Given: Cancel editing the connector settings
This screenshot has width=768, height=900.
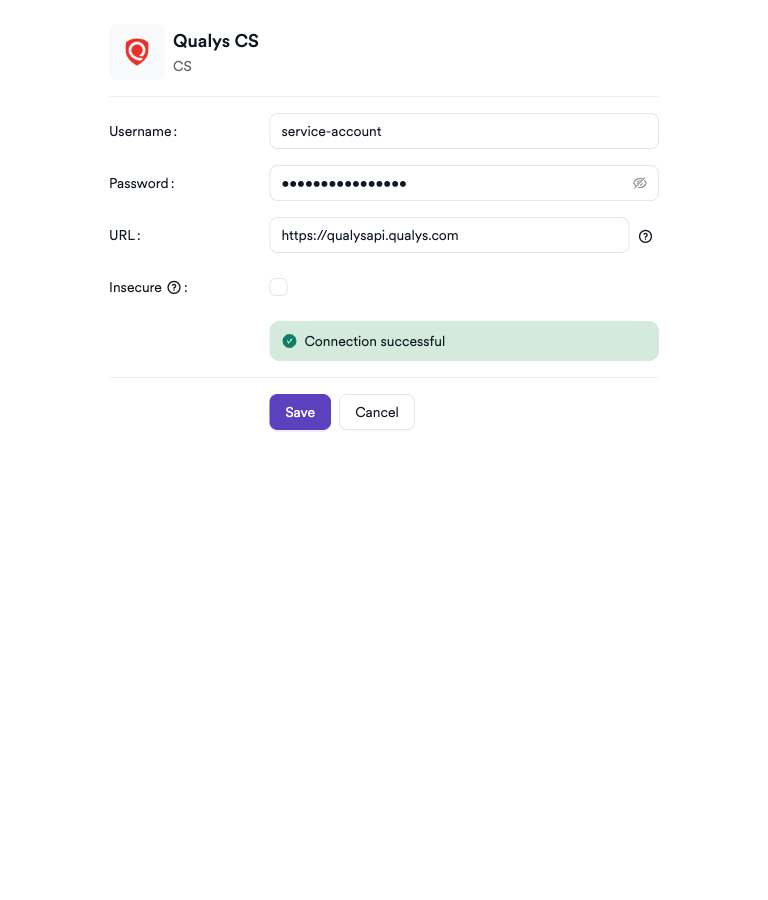Looking at the screenshot, I should pyautogui.click(x=376, y=412).
